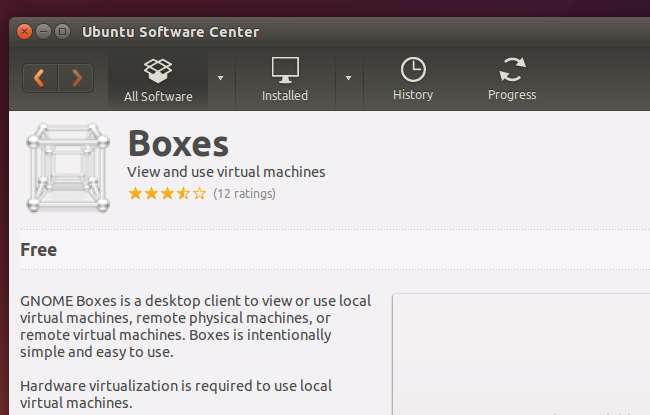Open the Boxes screenshot preview thumbnail
650x415 pixels.
point(520,355)
